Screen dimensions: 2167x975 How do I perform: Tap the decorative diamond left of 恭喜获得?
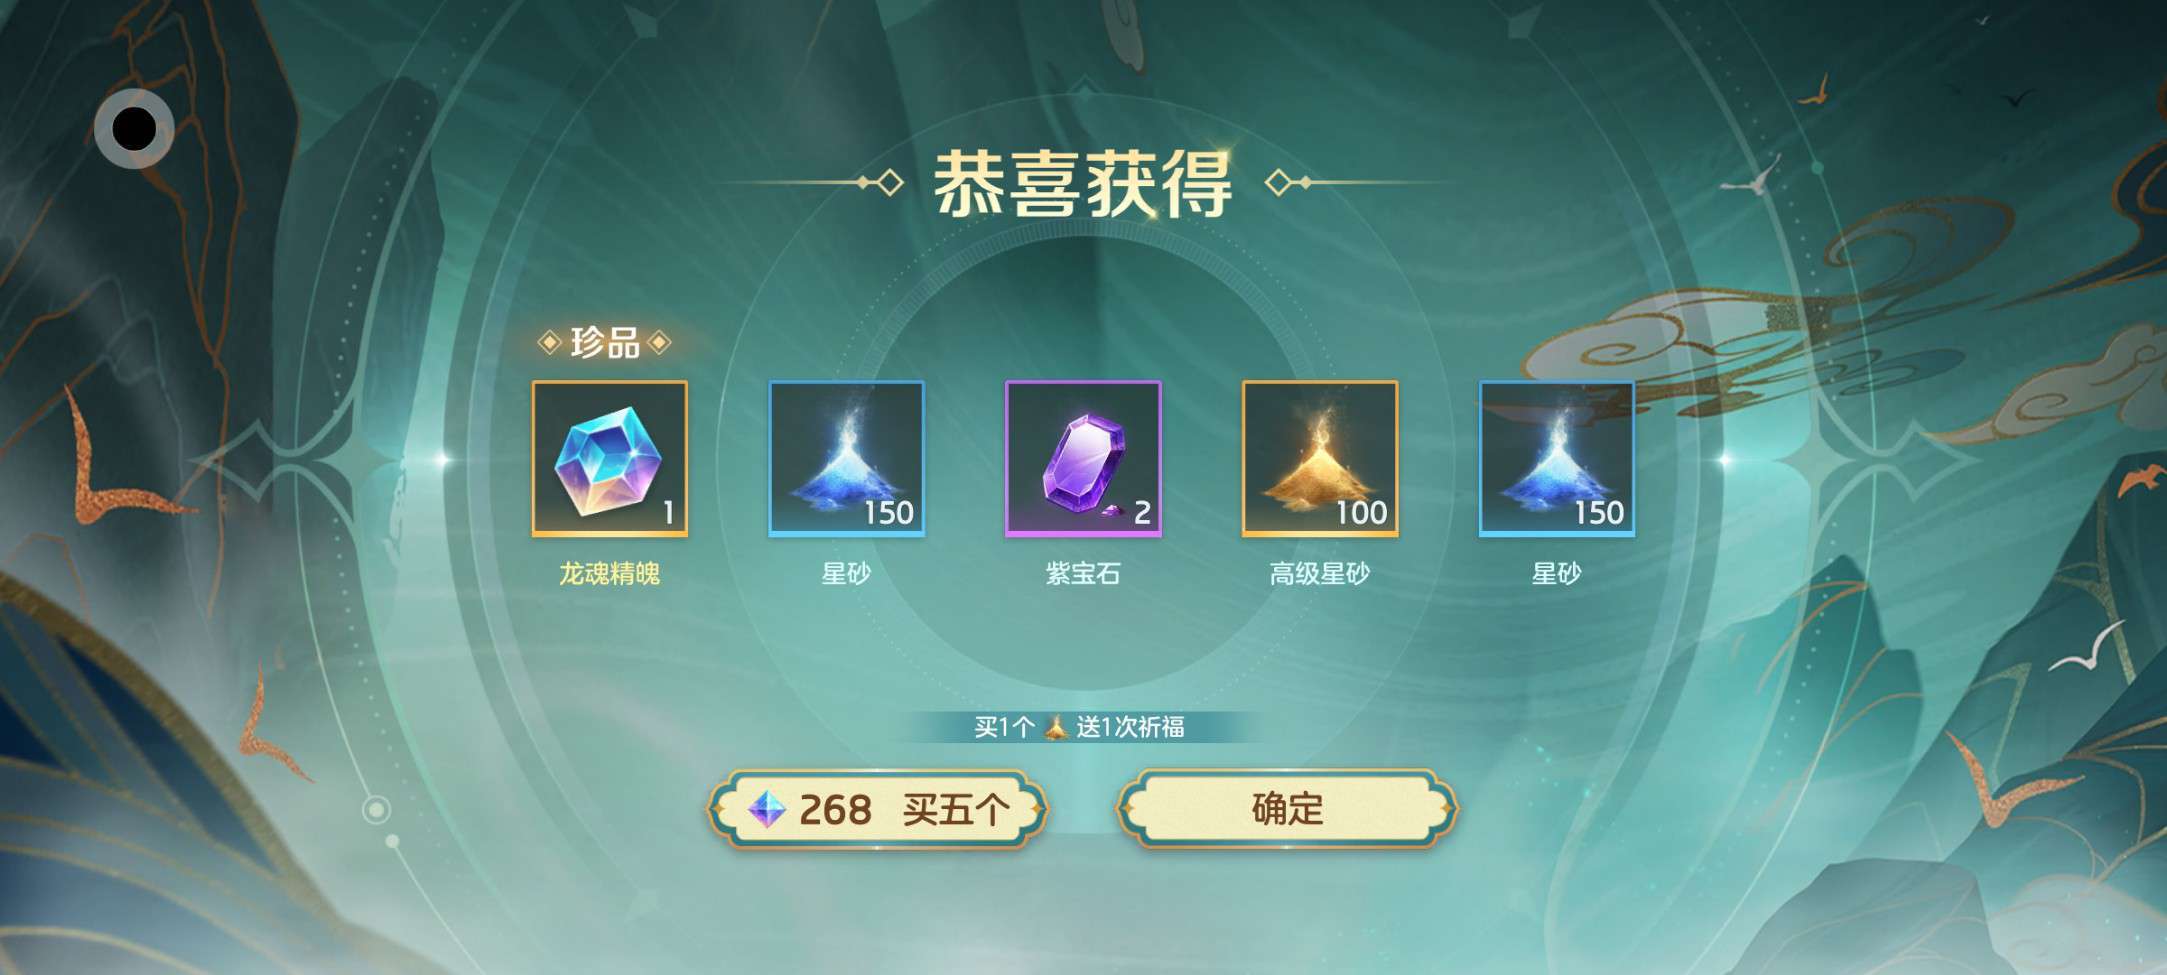click(888, 183)
